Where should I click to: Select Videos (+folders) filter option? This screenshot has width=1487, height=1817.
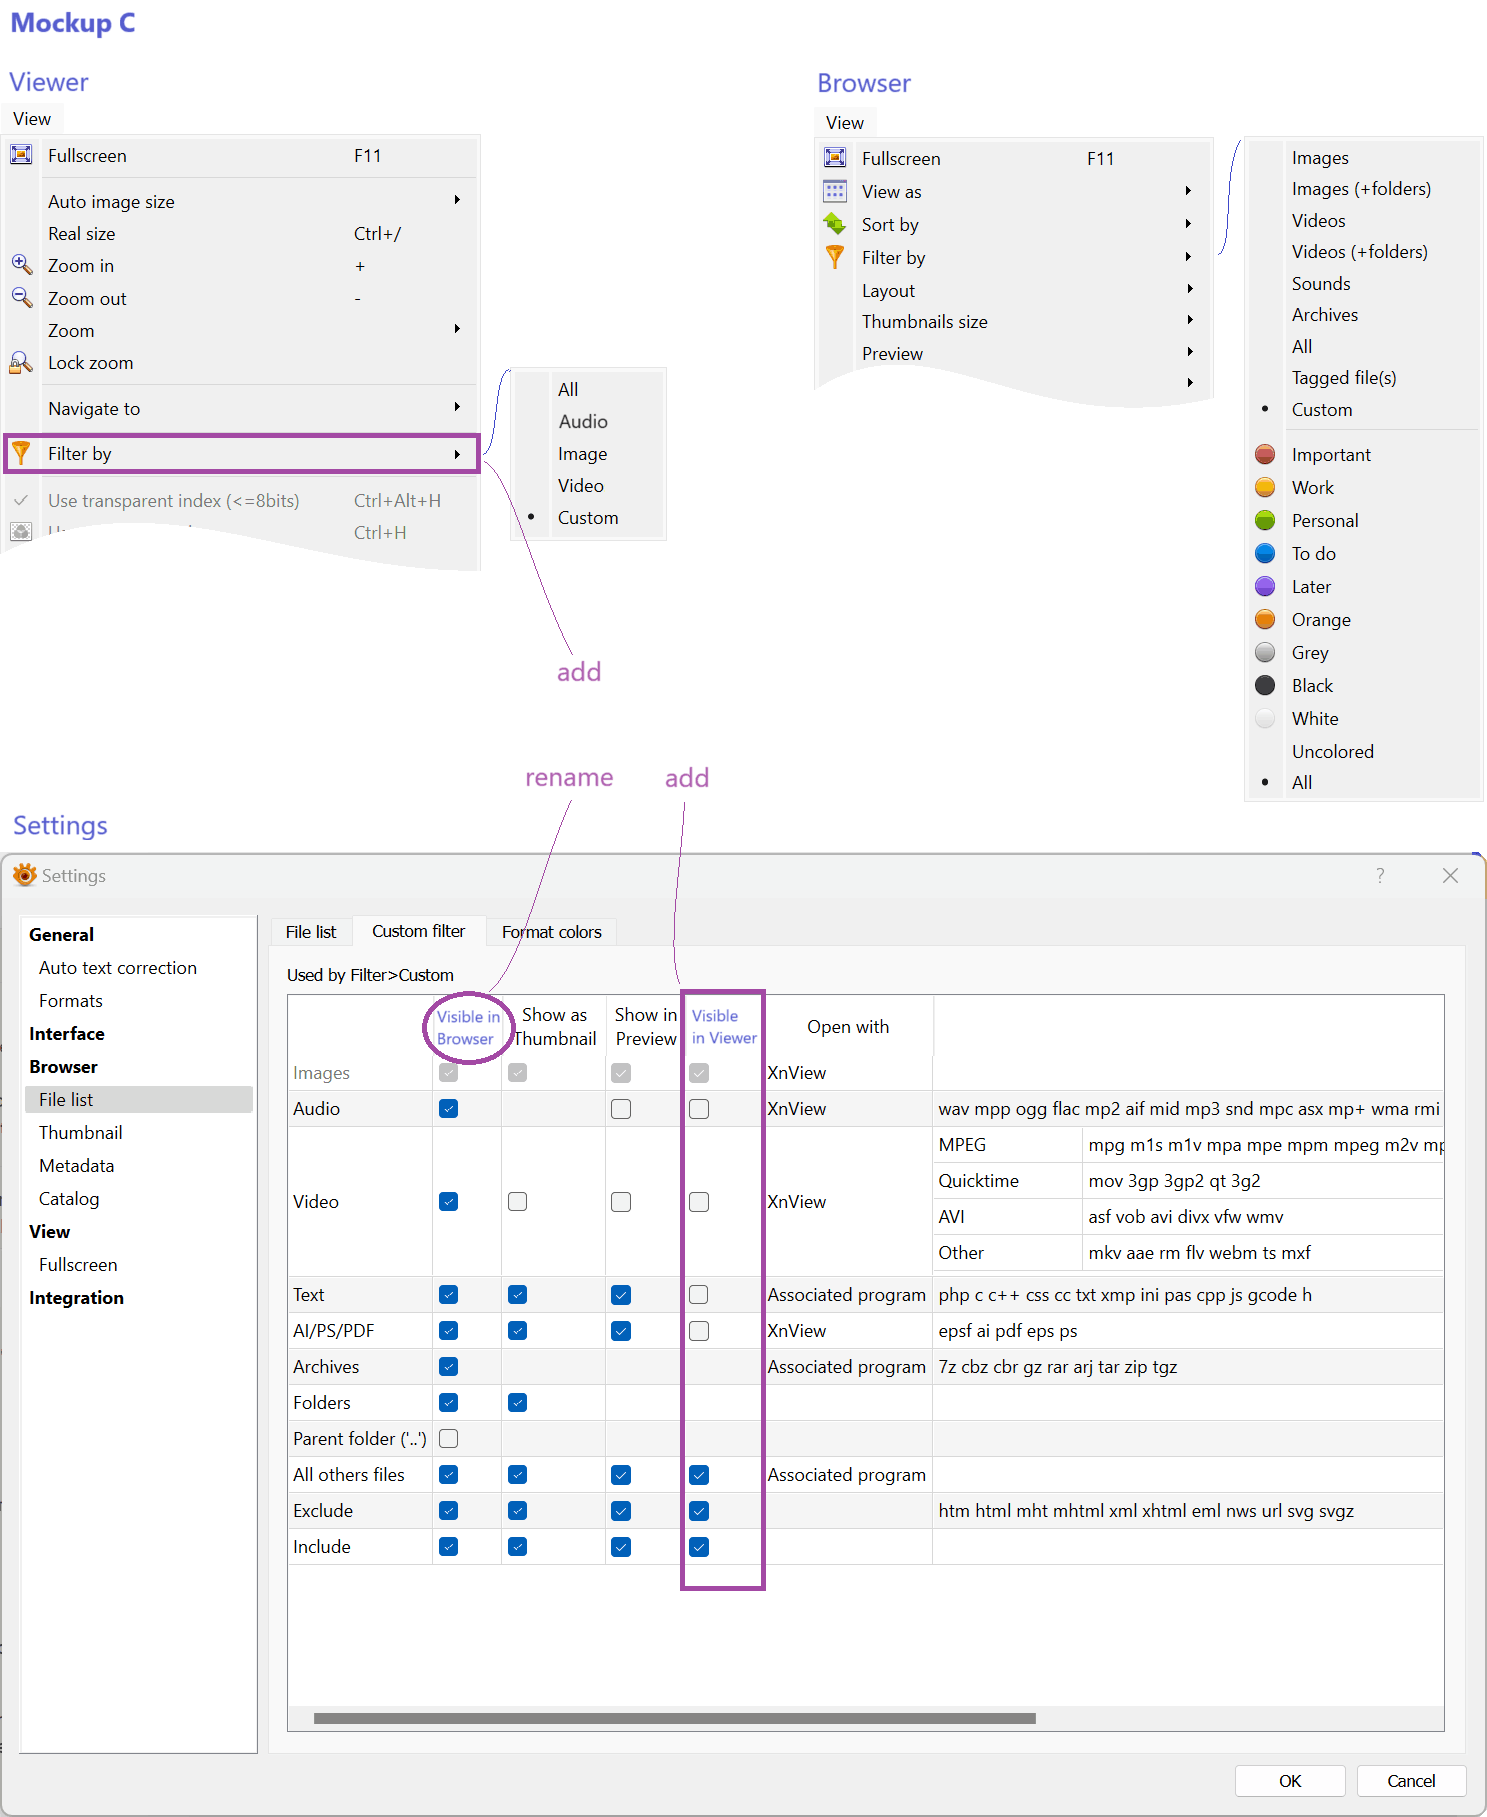tap(1359, 252)
